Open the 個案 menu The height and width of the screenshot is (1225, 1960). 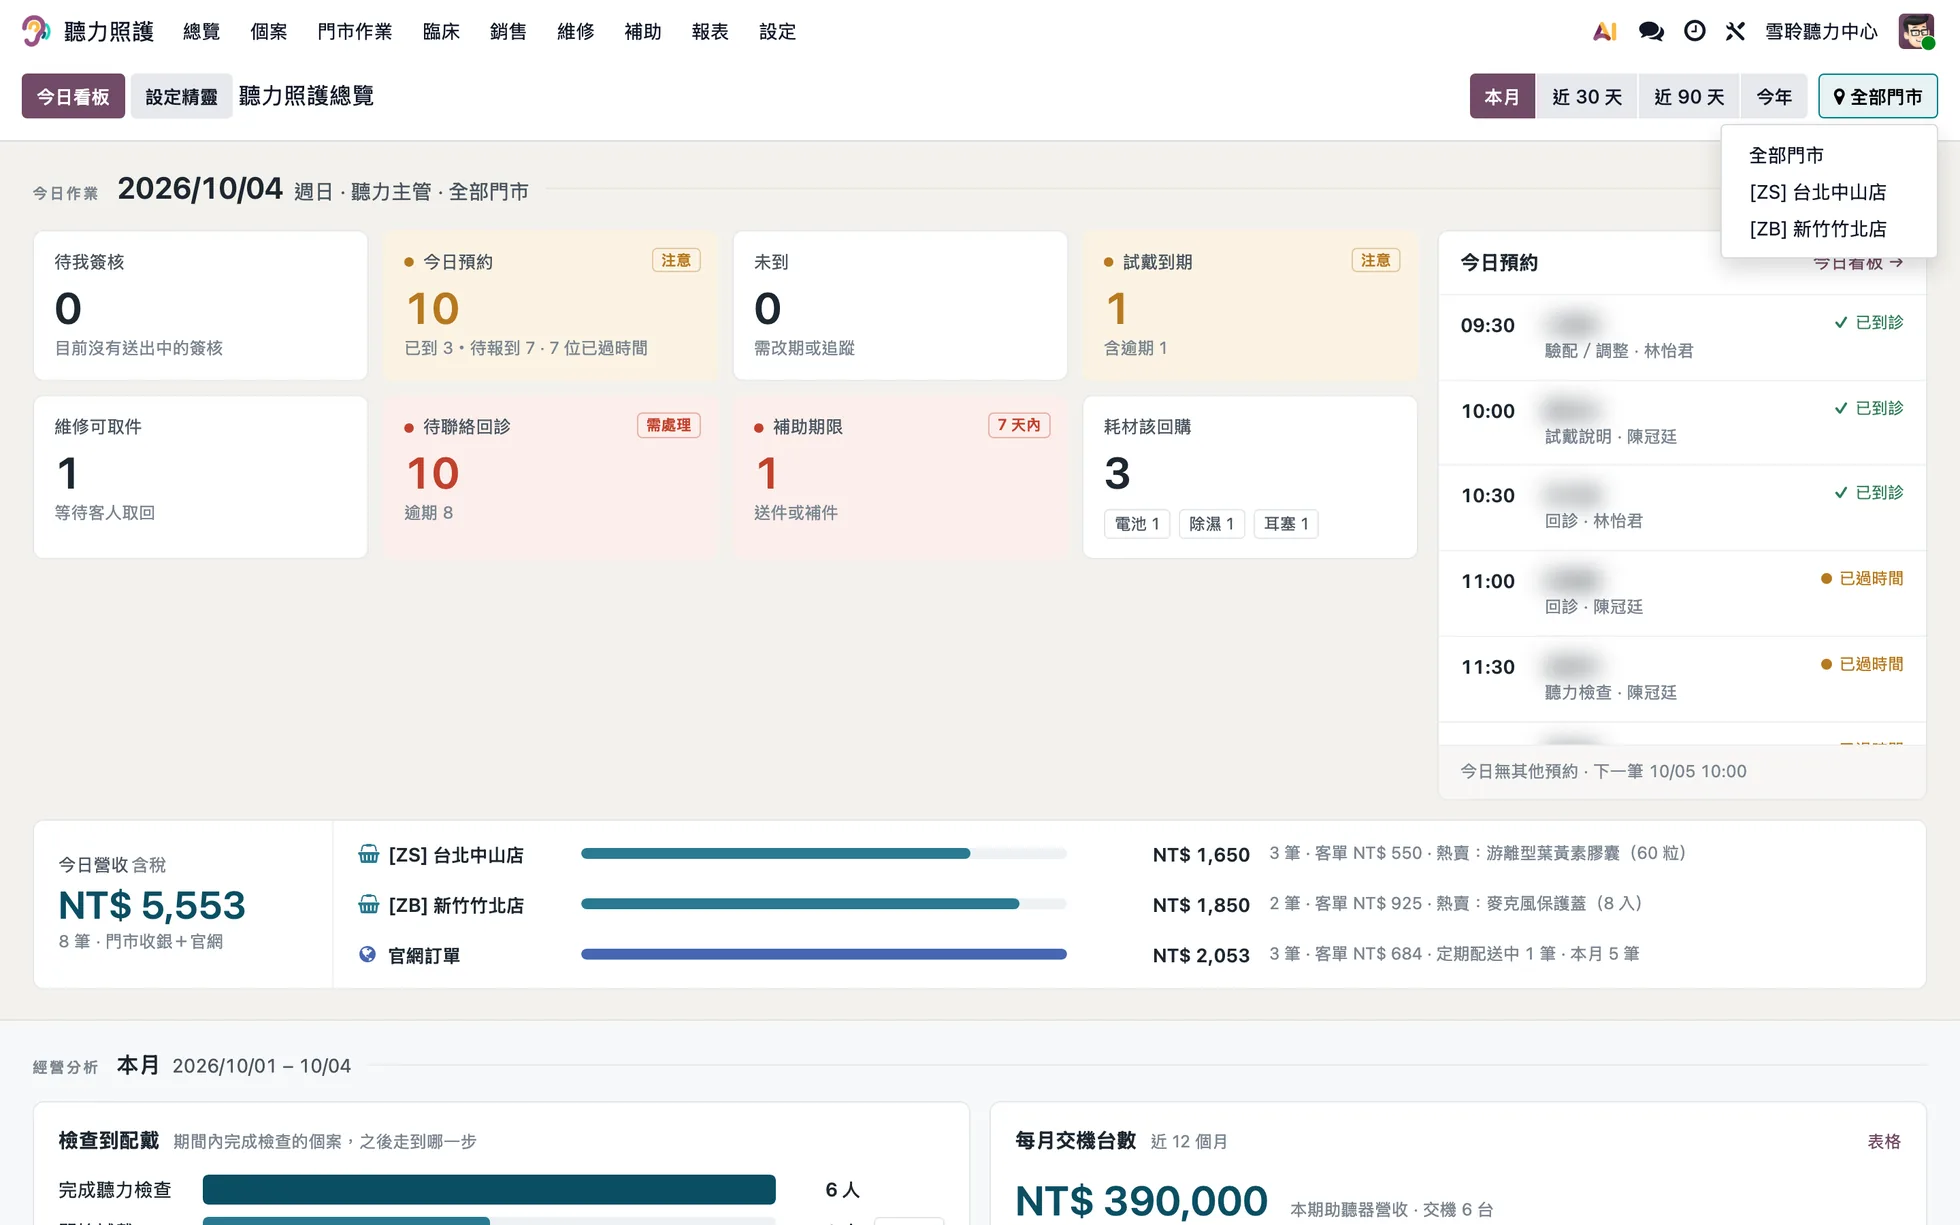click(268, 31)
